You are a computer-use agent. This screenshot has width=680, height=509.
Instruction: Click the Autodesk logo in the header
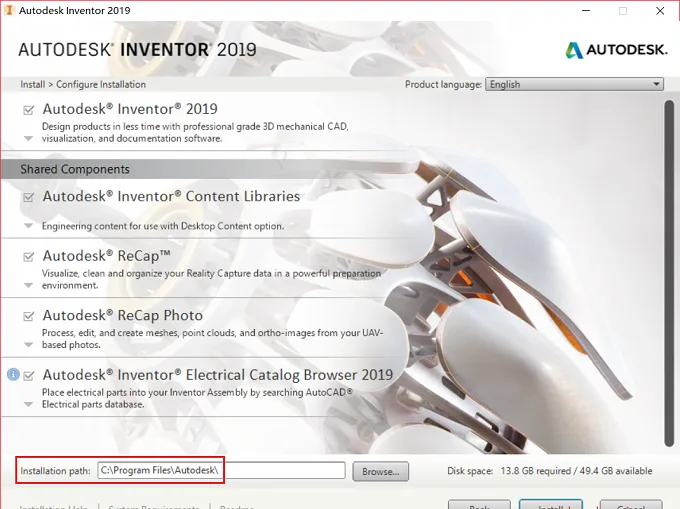(x=616, y=50)
